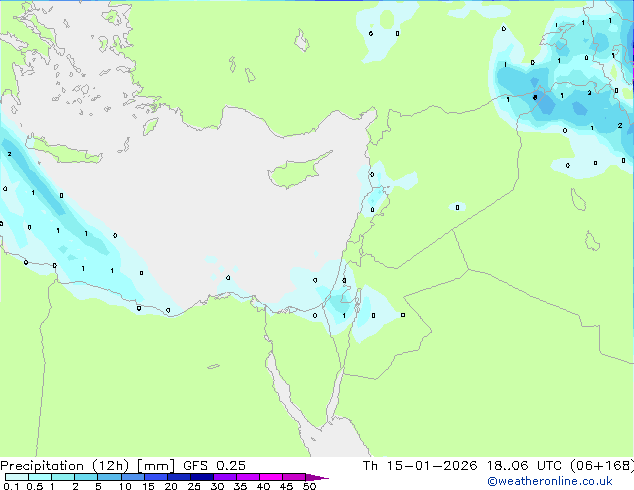Click the legend tick label "45"
Image resolution: width=634 pixels, height=490 pixels.
(286, 486)
